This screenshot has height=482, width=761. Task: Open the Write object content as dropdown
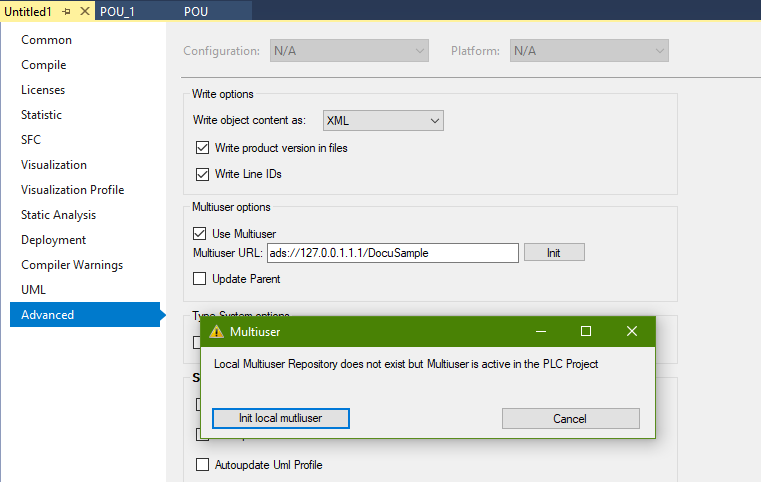(x=383, y=120)
